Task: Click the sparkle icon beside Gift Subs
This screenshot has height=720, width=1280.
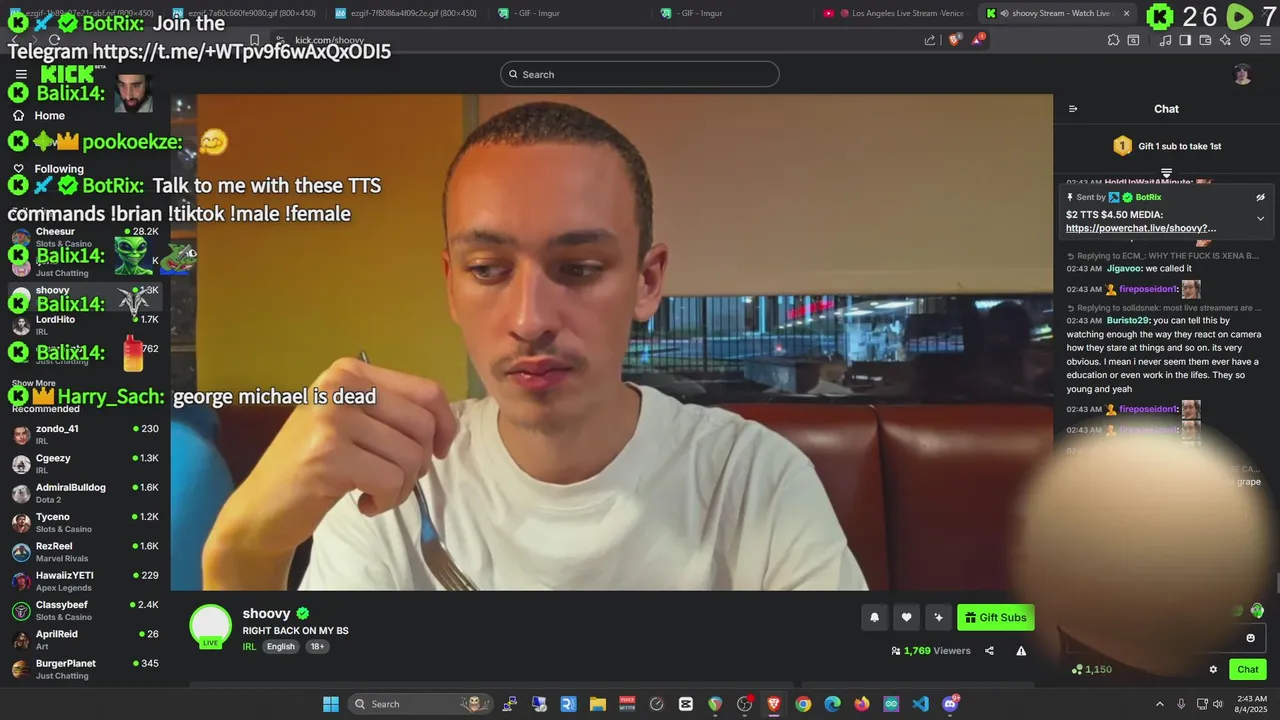Action: [938, 617]
